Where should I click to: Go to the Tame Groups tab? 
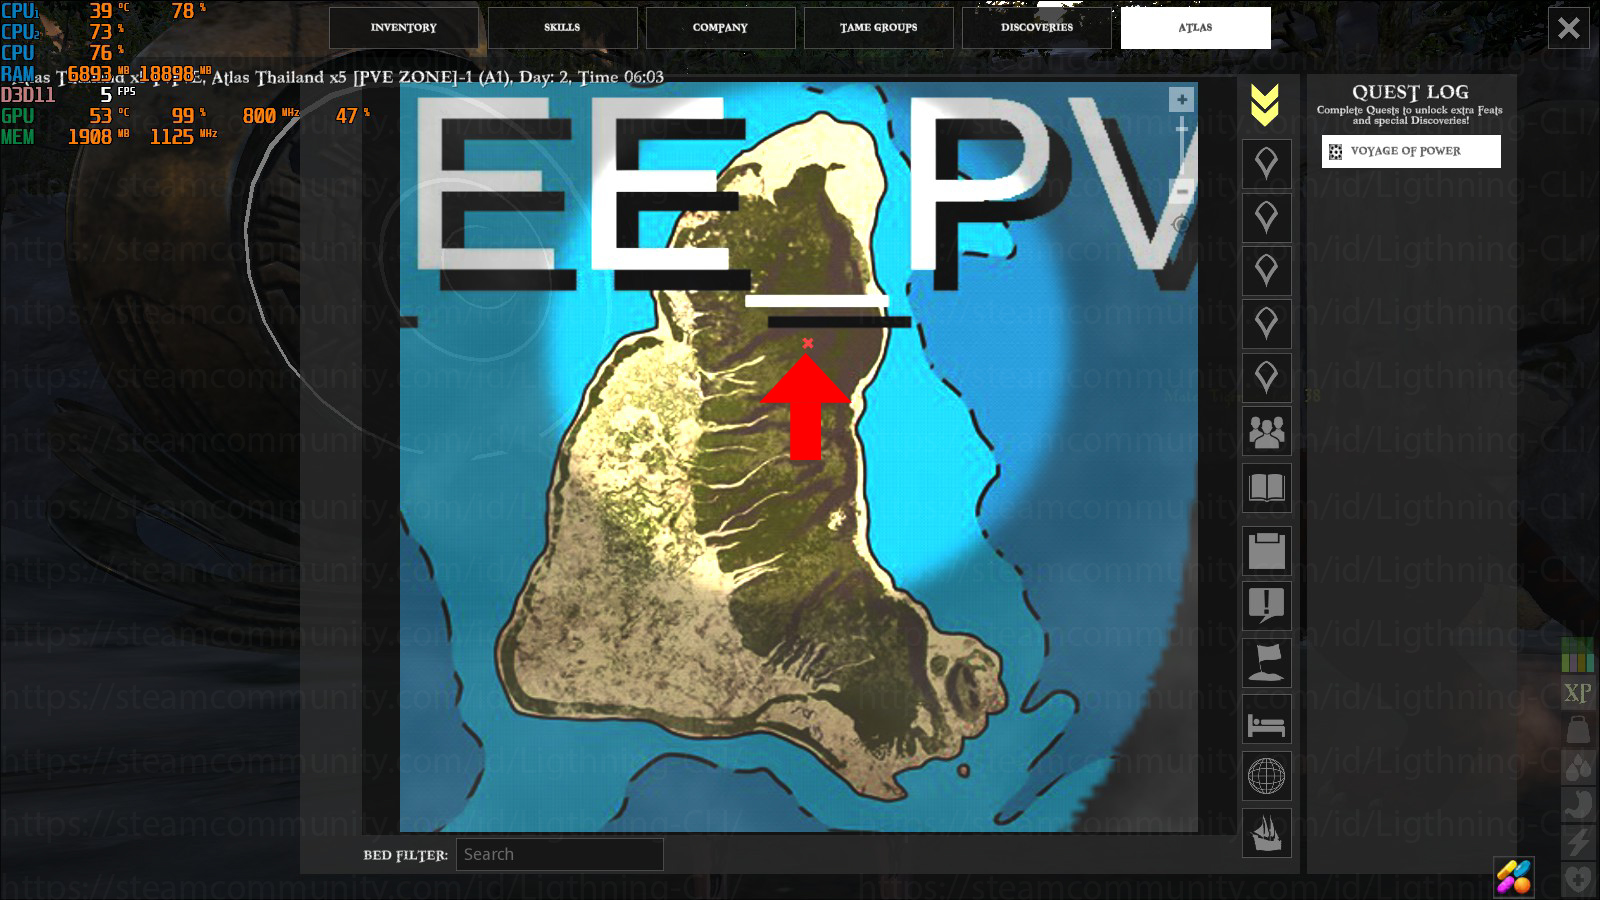click(879, 28)
